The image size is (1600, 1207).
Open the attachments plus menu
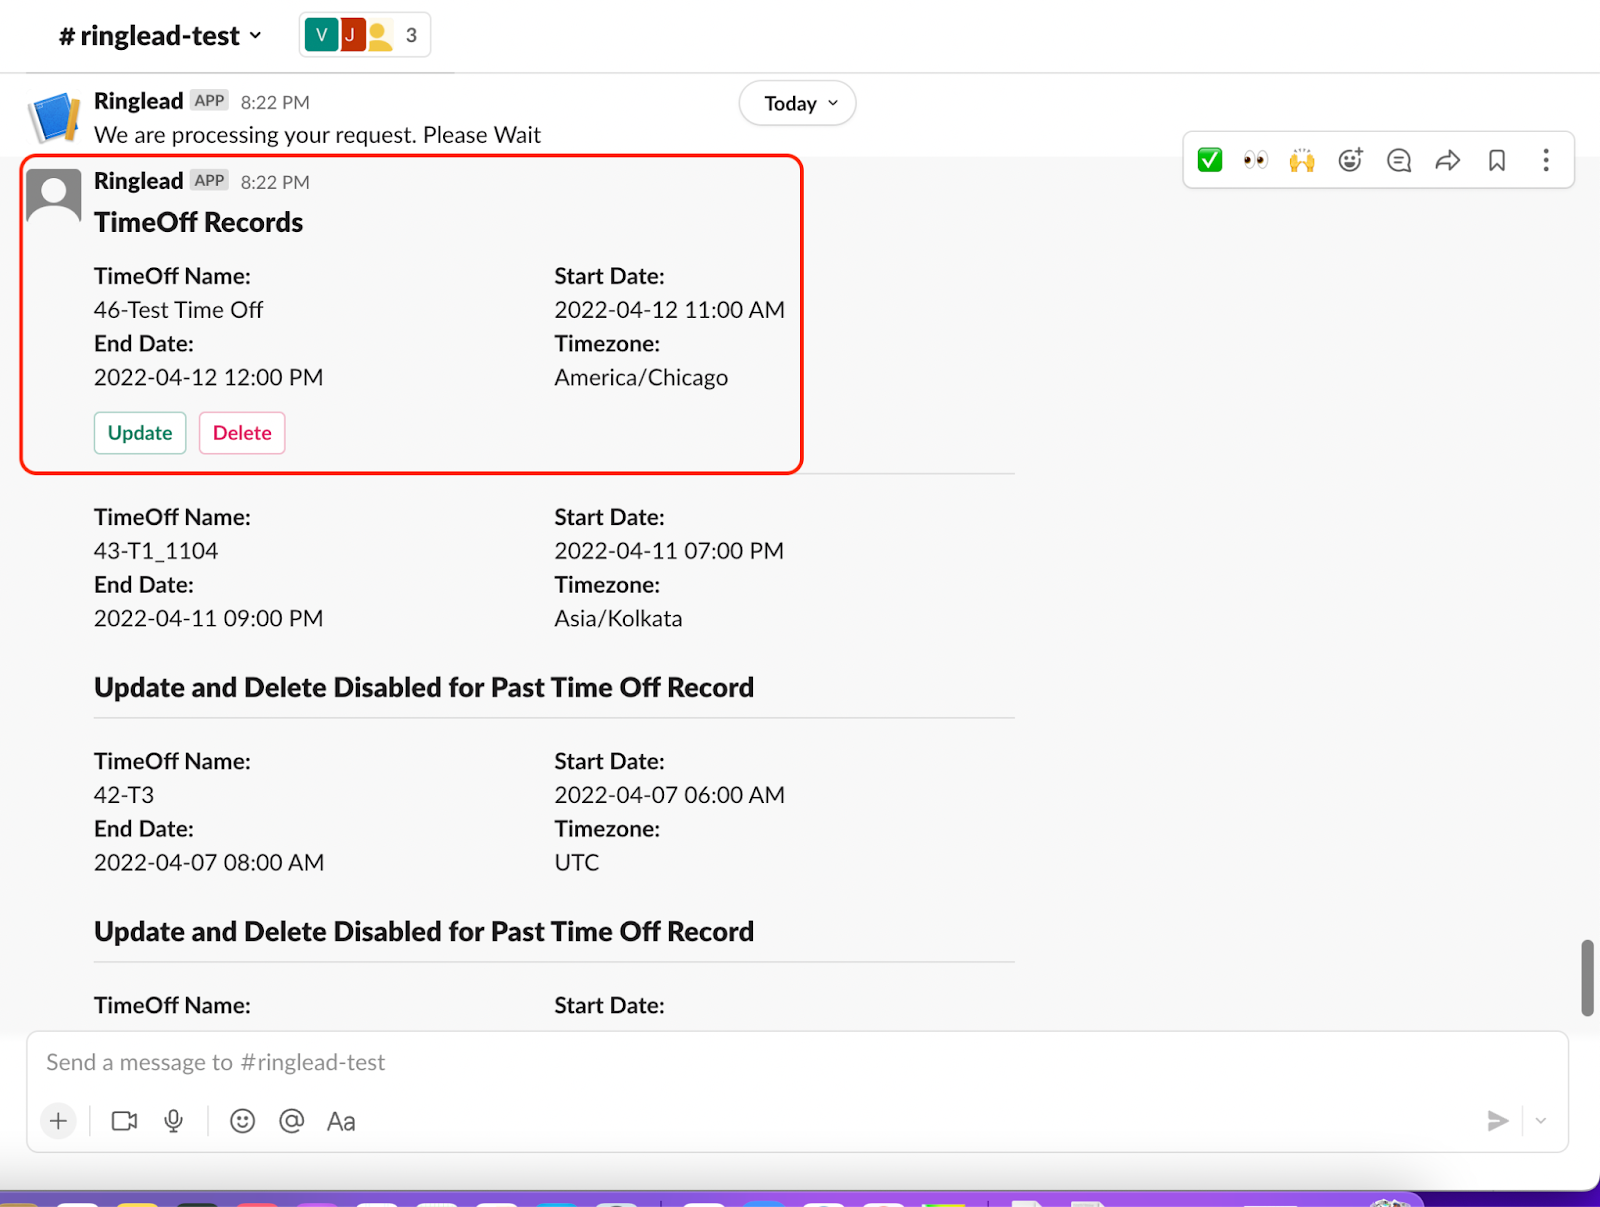coord(58,1121)
